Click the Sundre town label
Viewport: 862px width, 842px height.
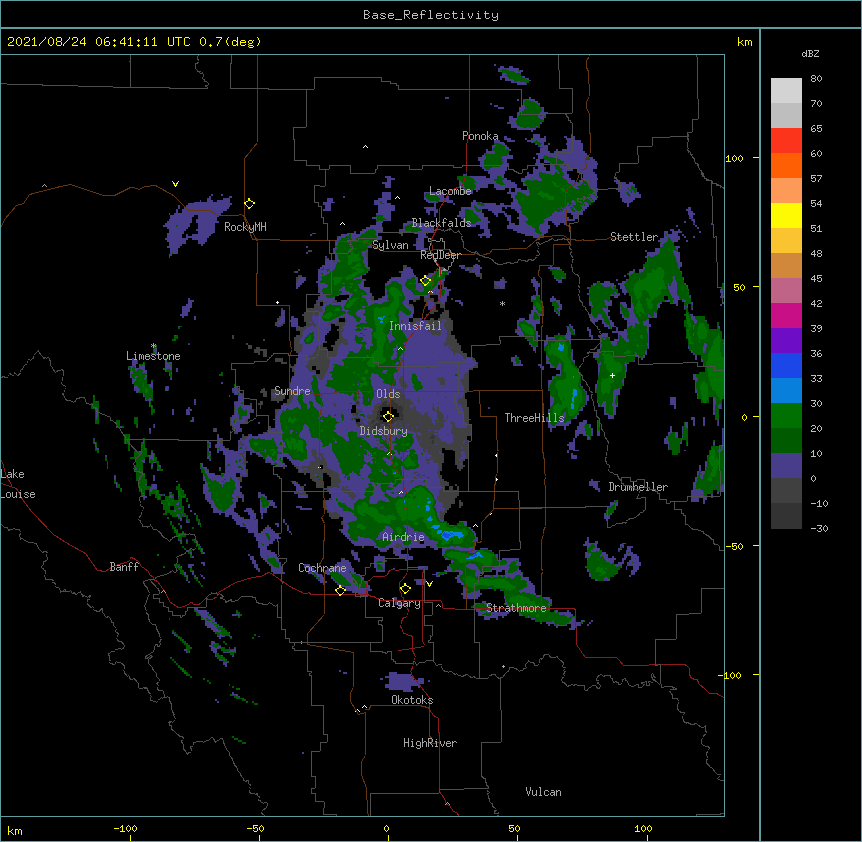[x=292, y=391]
